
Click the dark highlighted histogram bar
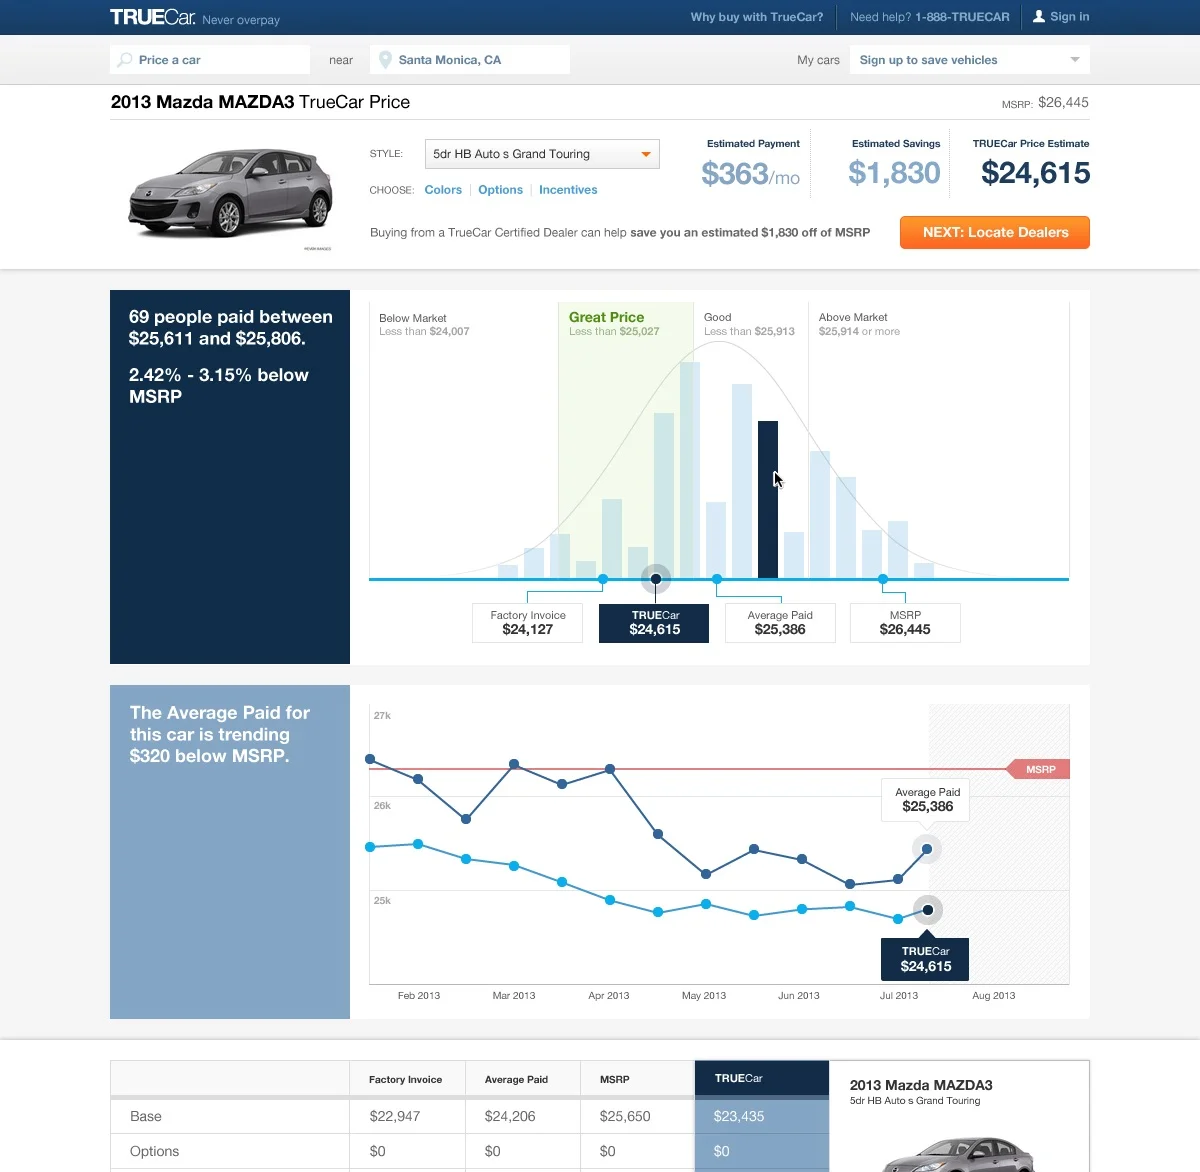(x=768, y=499)
